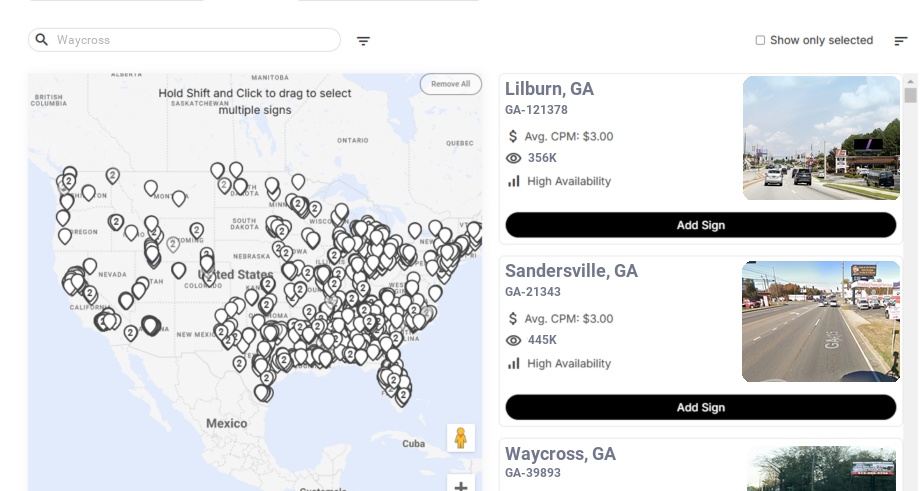Click the Sandersville impressions eye icon
This screenshot has height=491, width=920.
pyautogui.click(x=514, y=340)
